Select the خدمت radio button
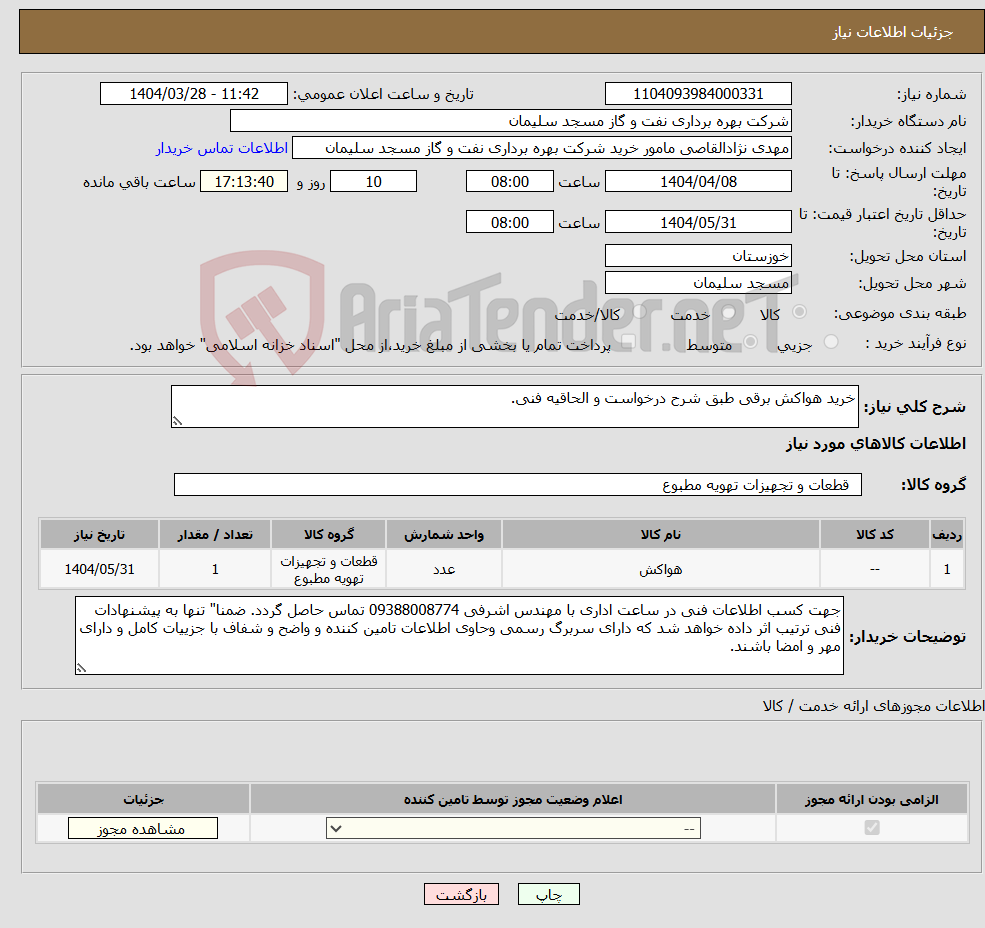This screenshot has height=928, width=985. [729, 312]
